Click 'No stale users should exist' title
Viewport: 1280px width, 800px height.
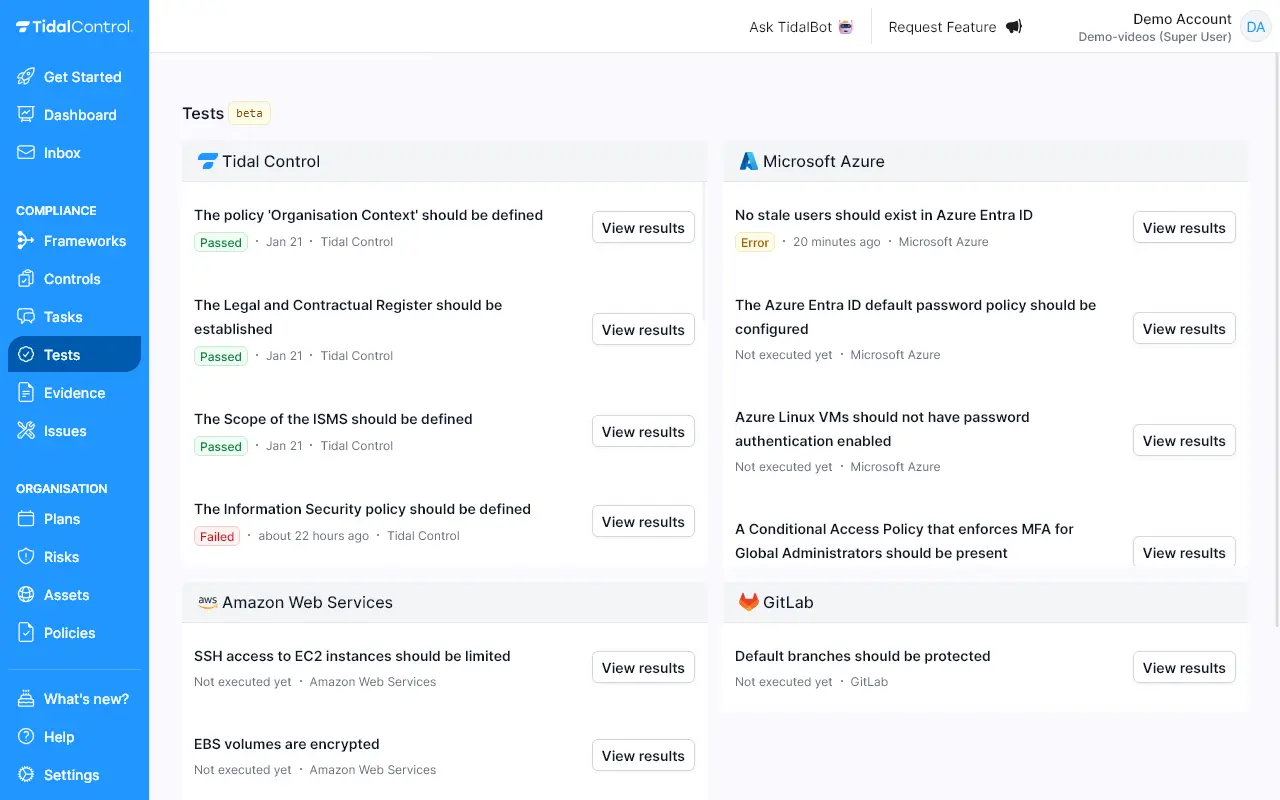point(884,215)
